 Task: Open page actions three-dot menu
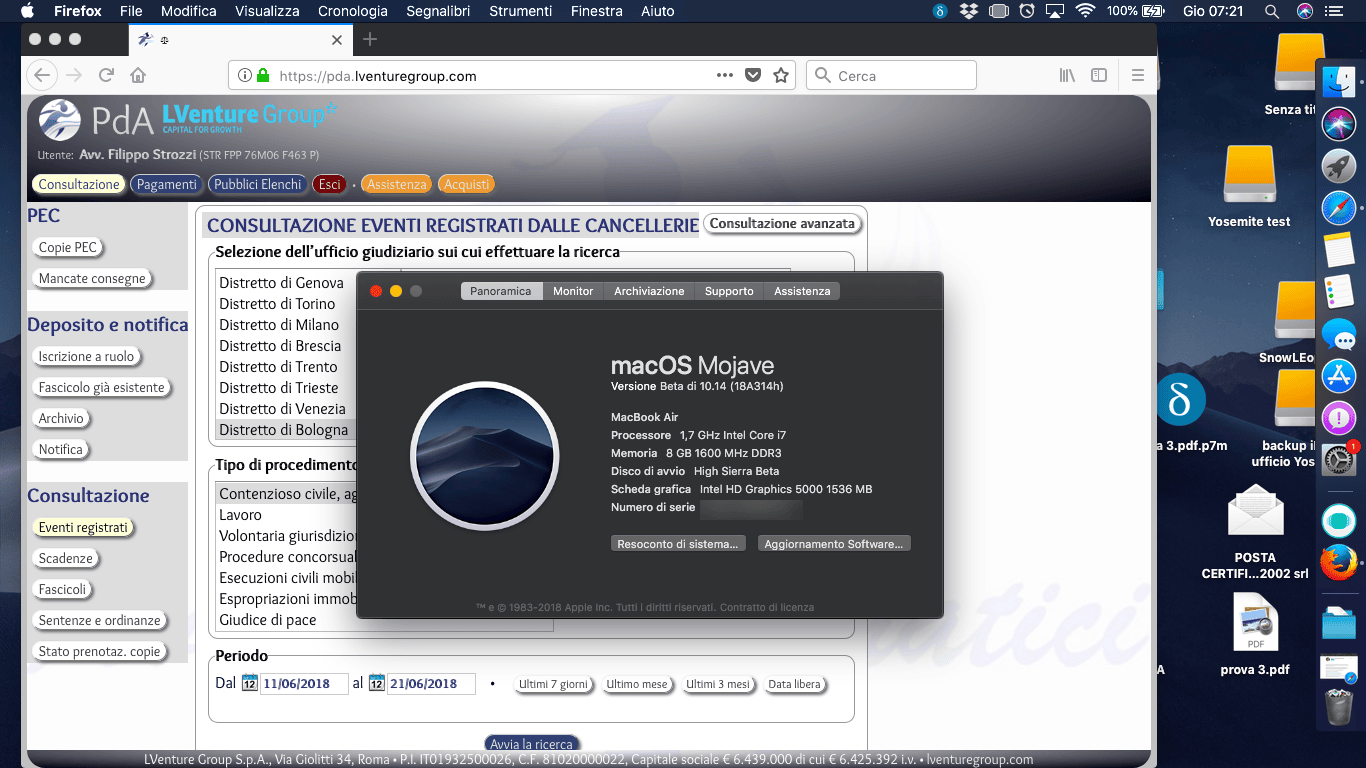point(725,75)
